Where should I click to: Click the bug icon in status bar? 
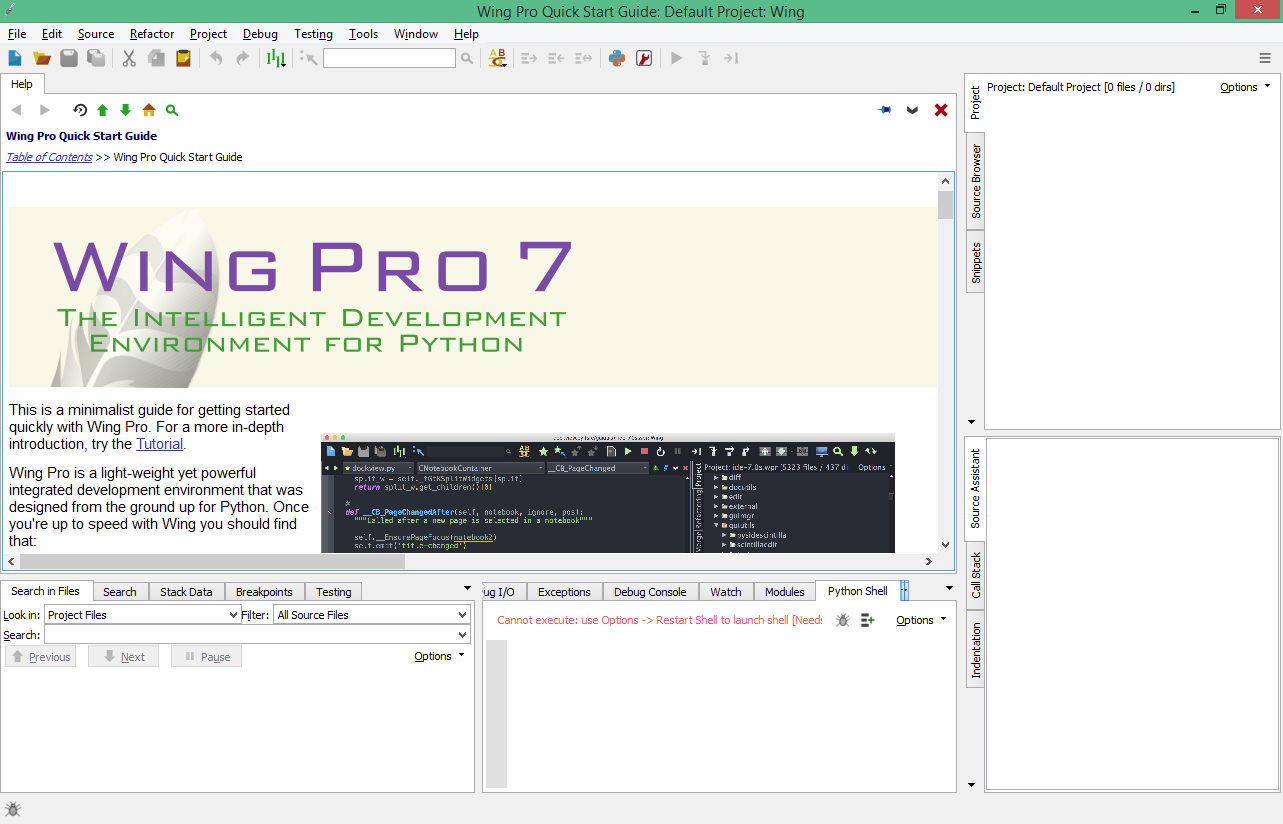pyautogui.click(x=13, y=809)
